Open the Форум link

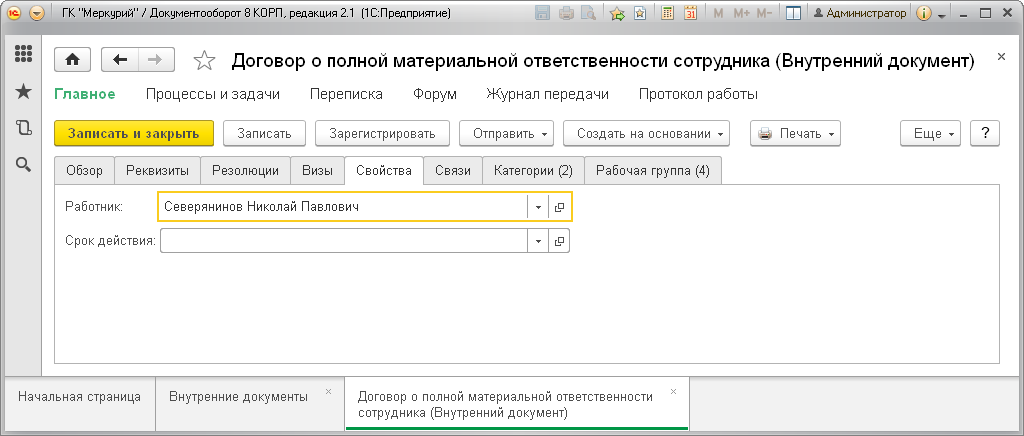point(435,94)
